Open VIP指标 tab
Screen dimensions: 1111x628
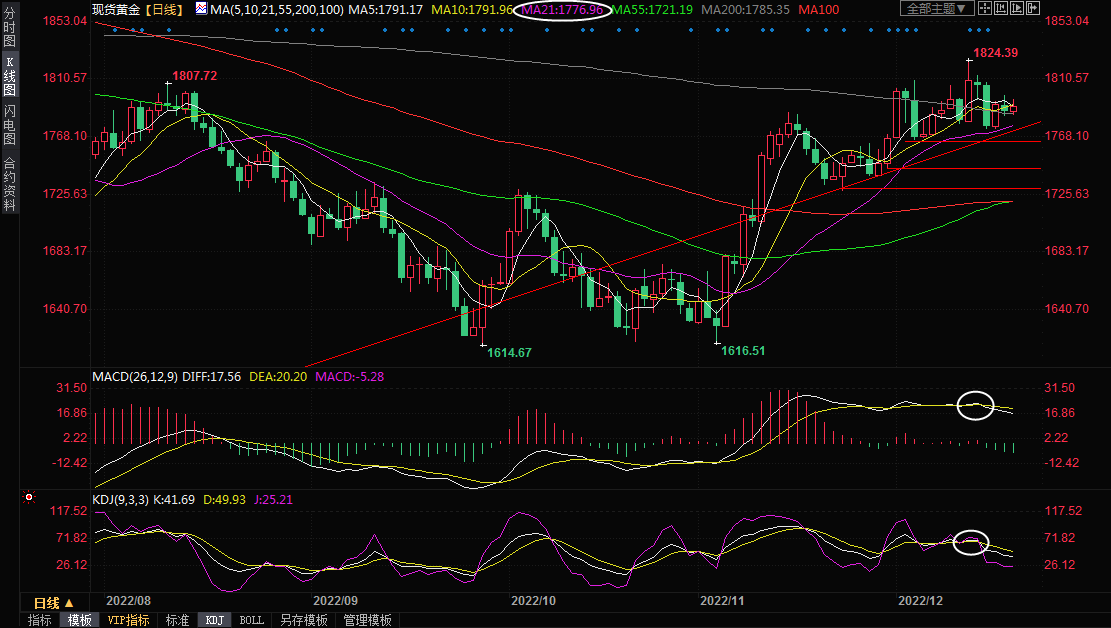click(x=128, y=620)
